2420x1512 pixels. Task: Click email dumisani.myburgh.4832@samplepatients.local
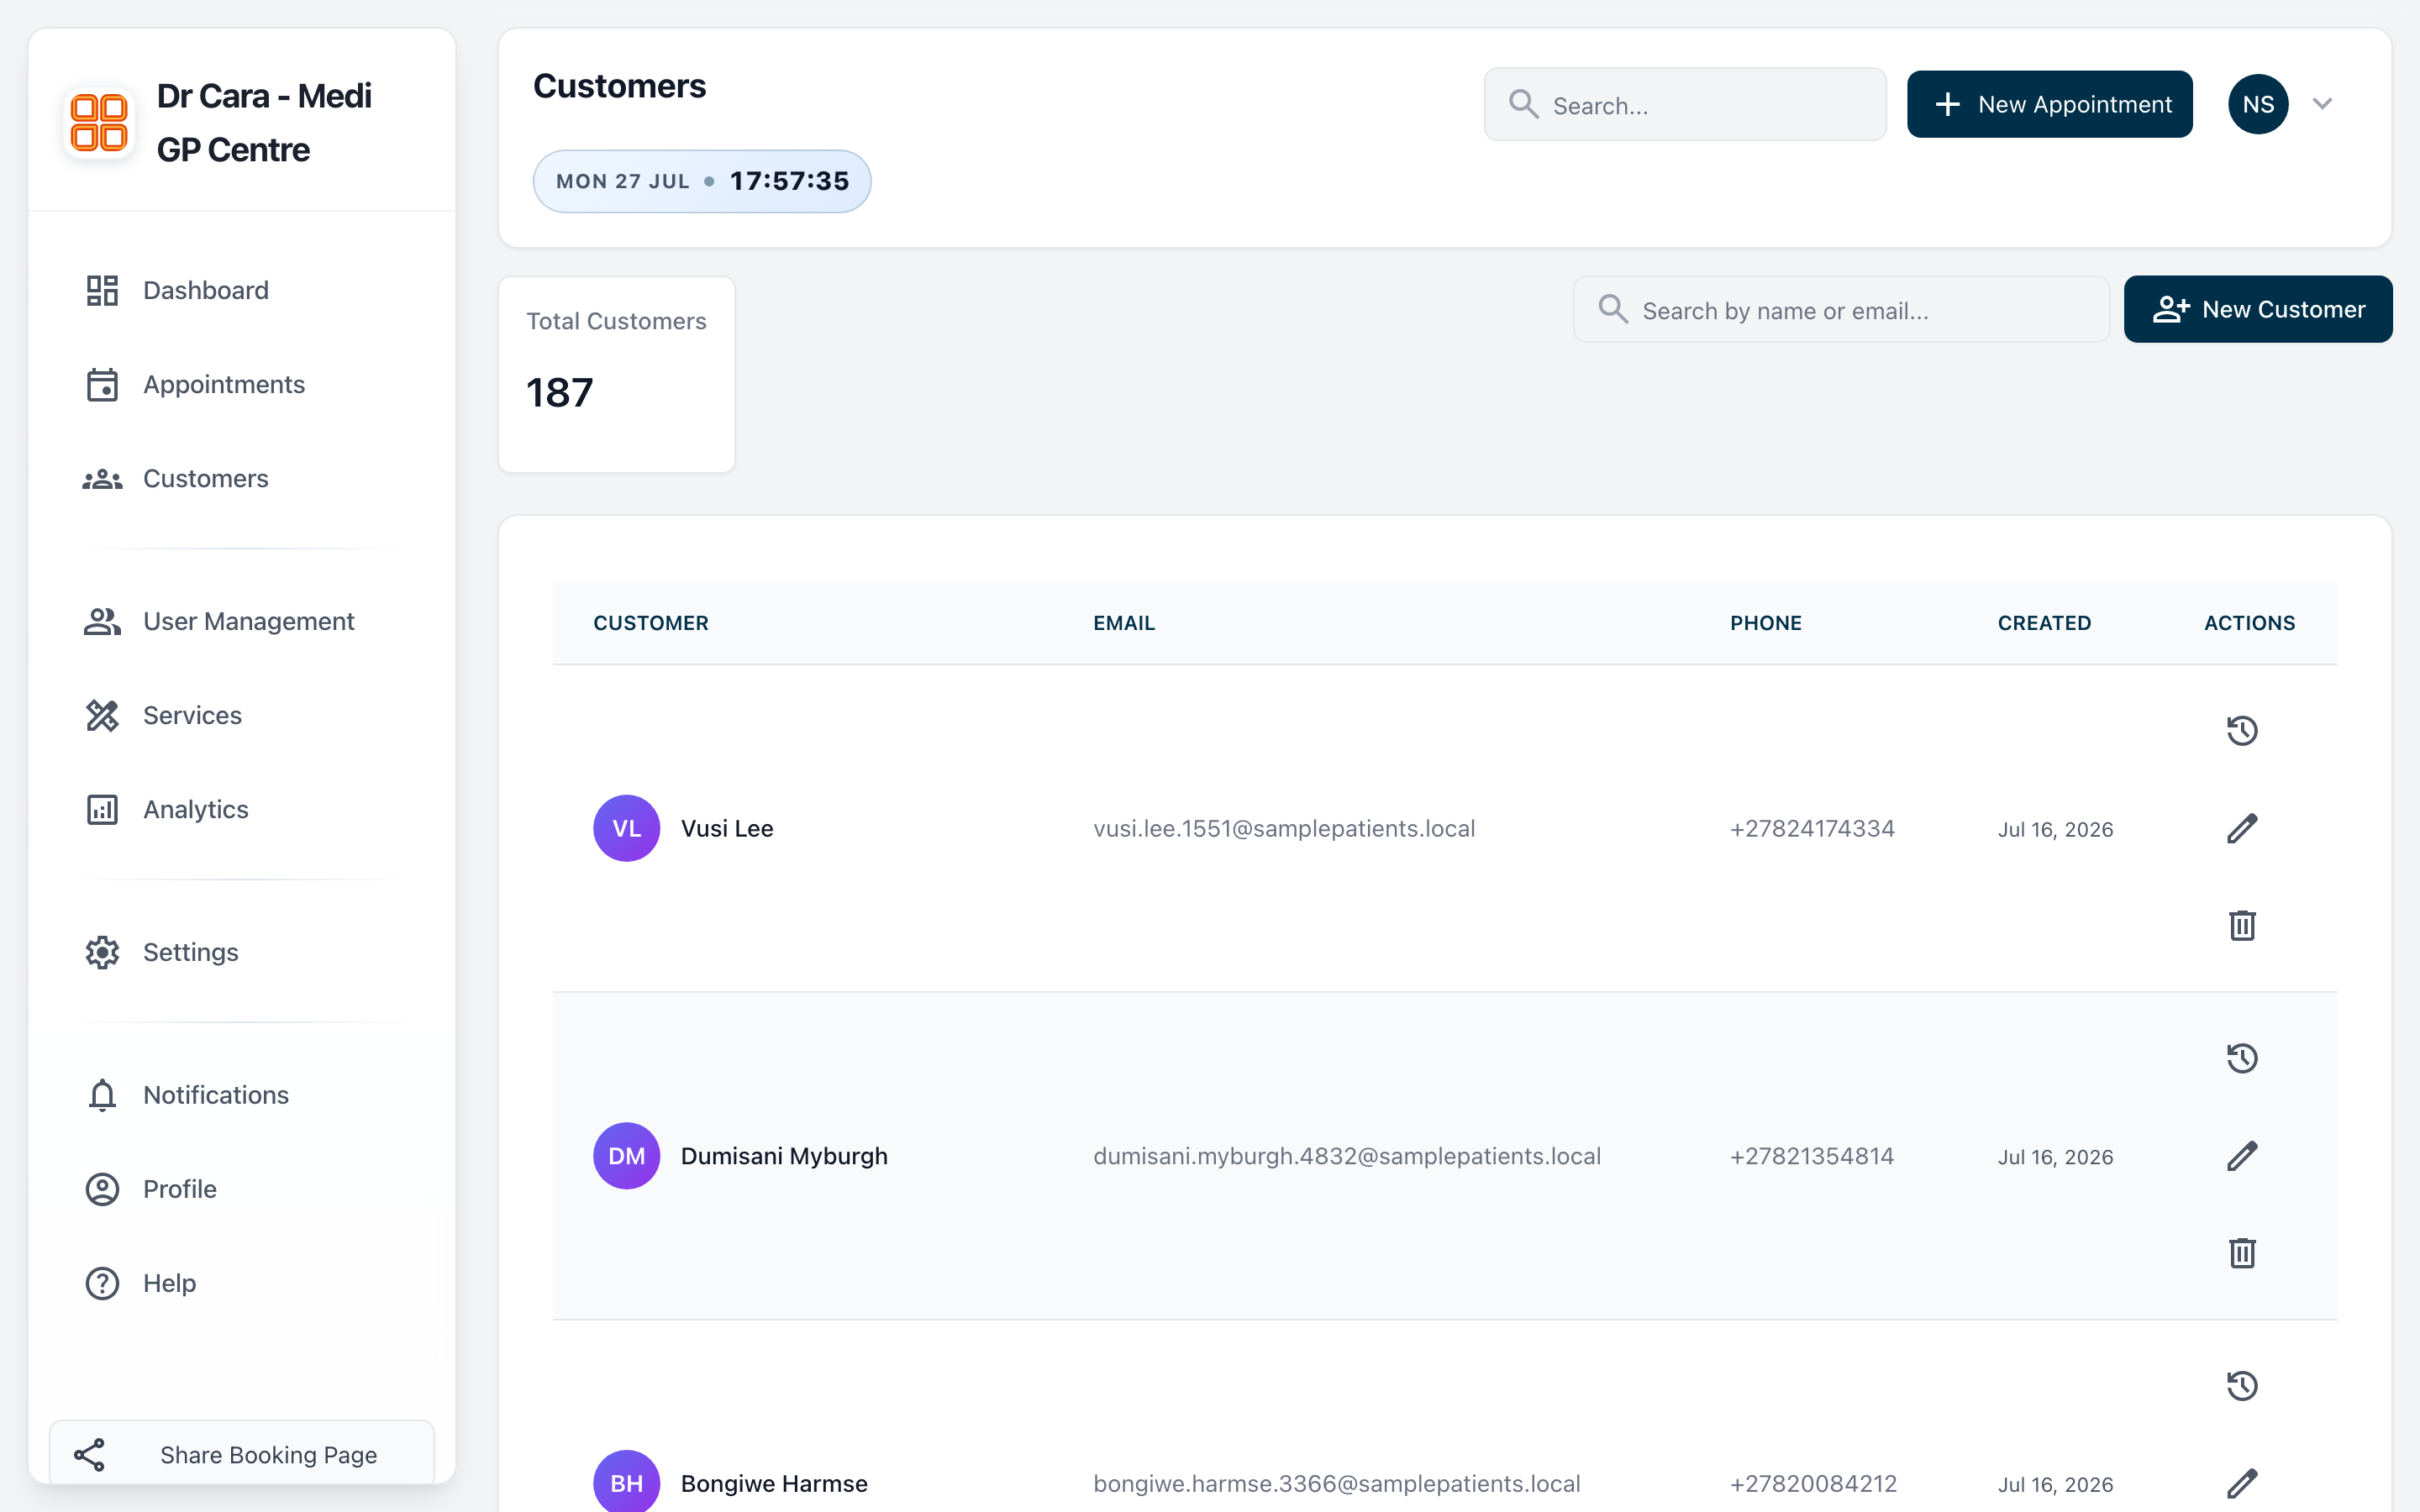[1347, 1156]
